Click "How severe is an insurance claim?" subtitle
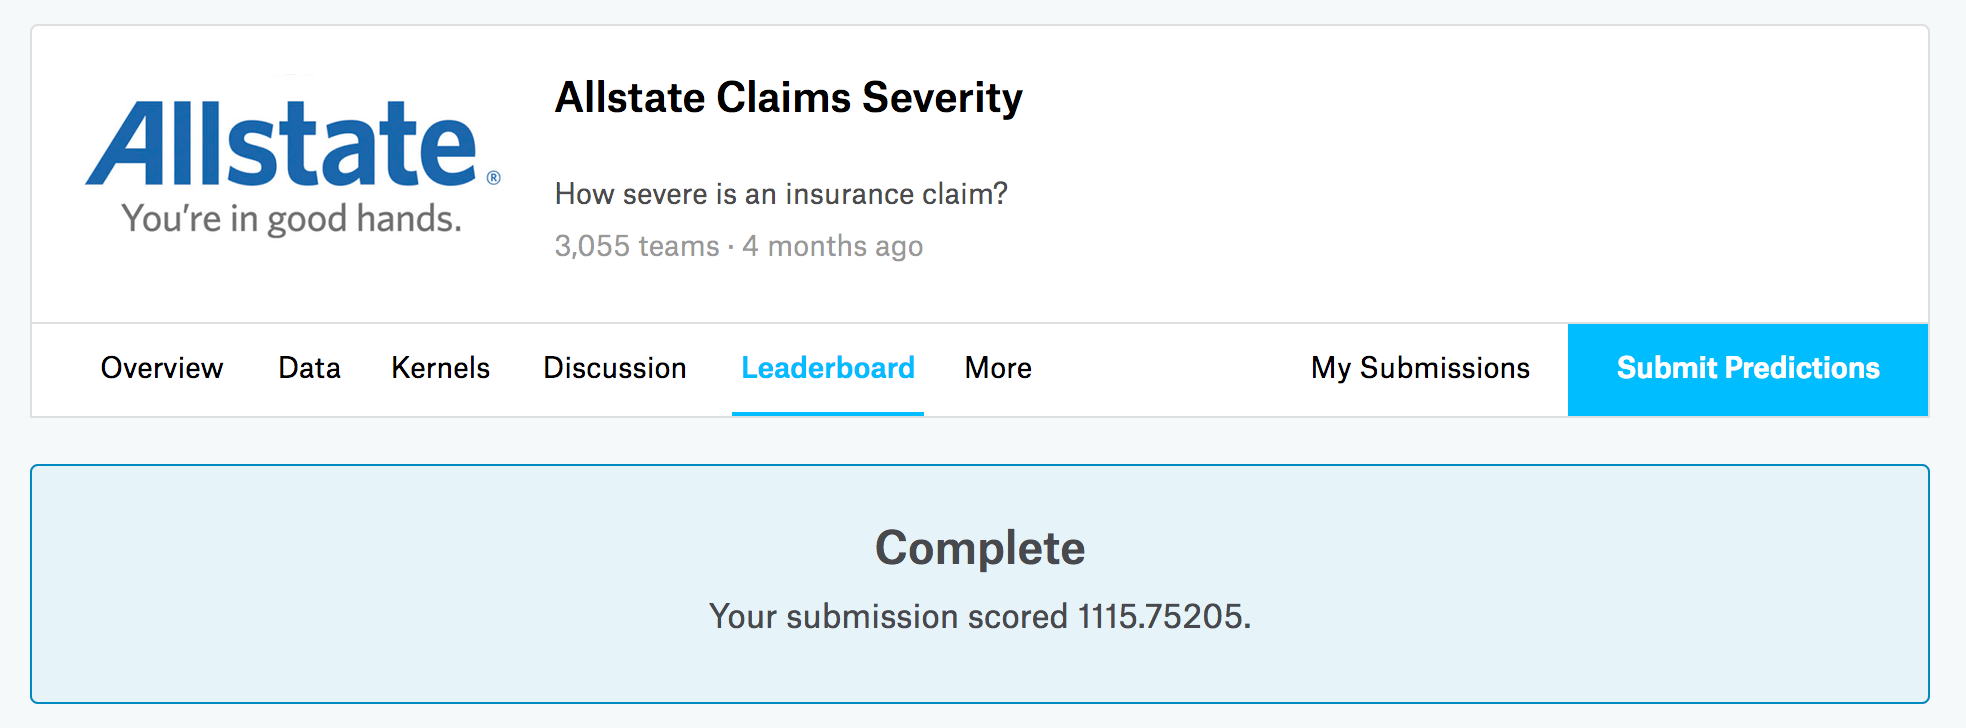 (781, 193)
